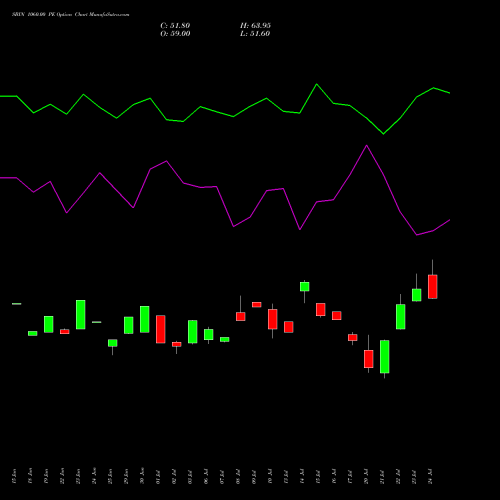Screen dimensions: 500x500
Task: Click the low price value L: 51.60
Action: coord(255,34)
